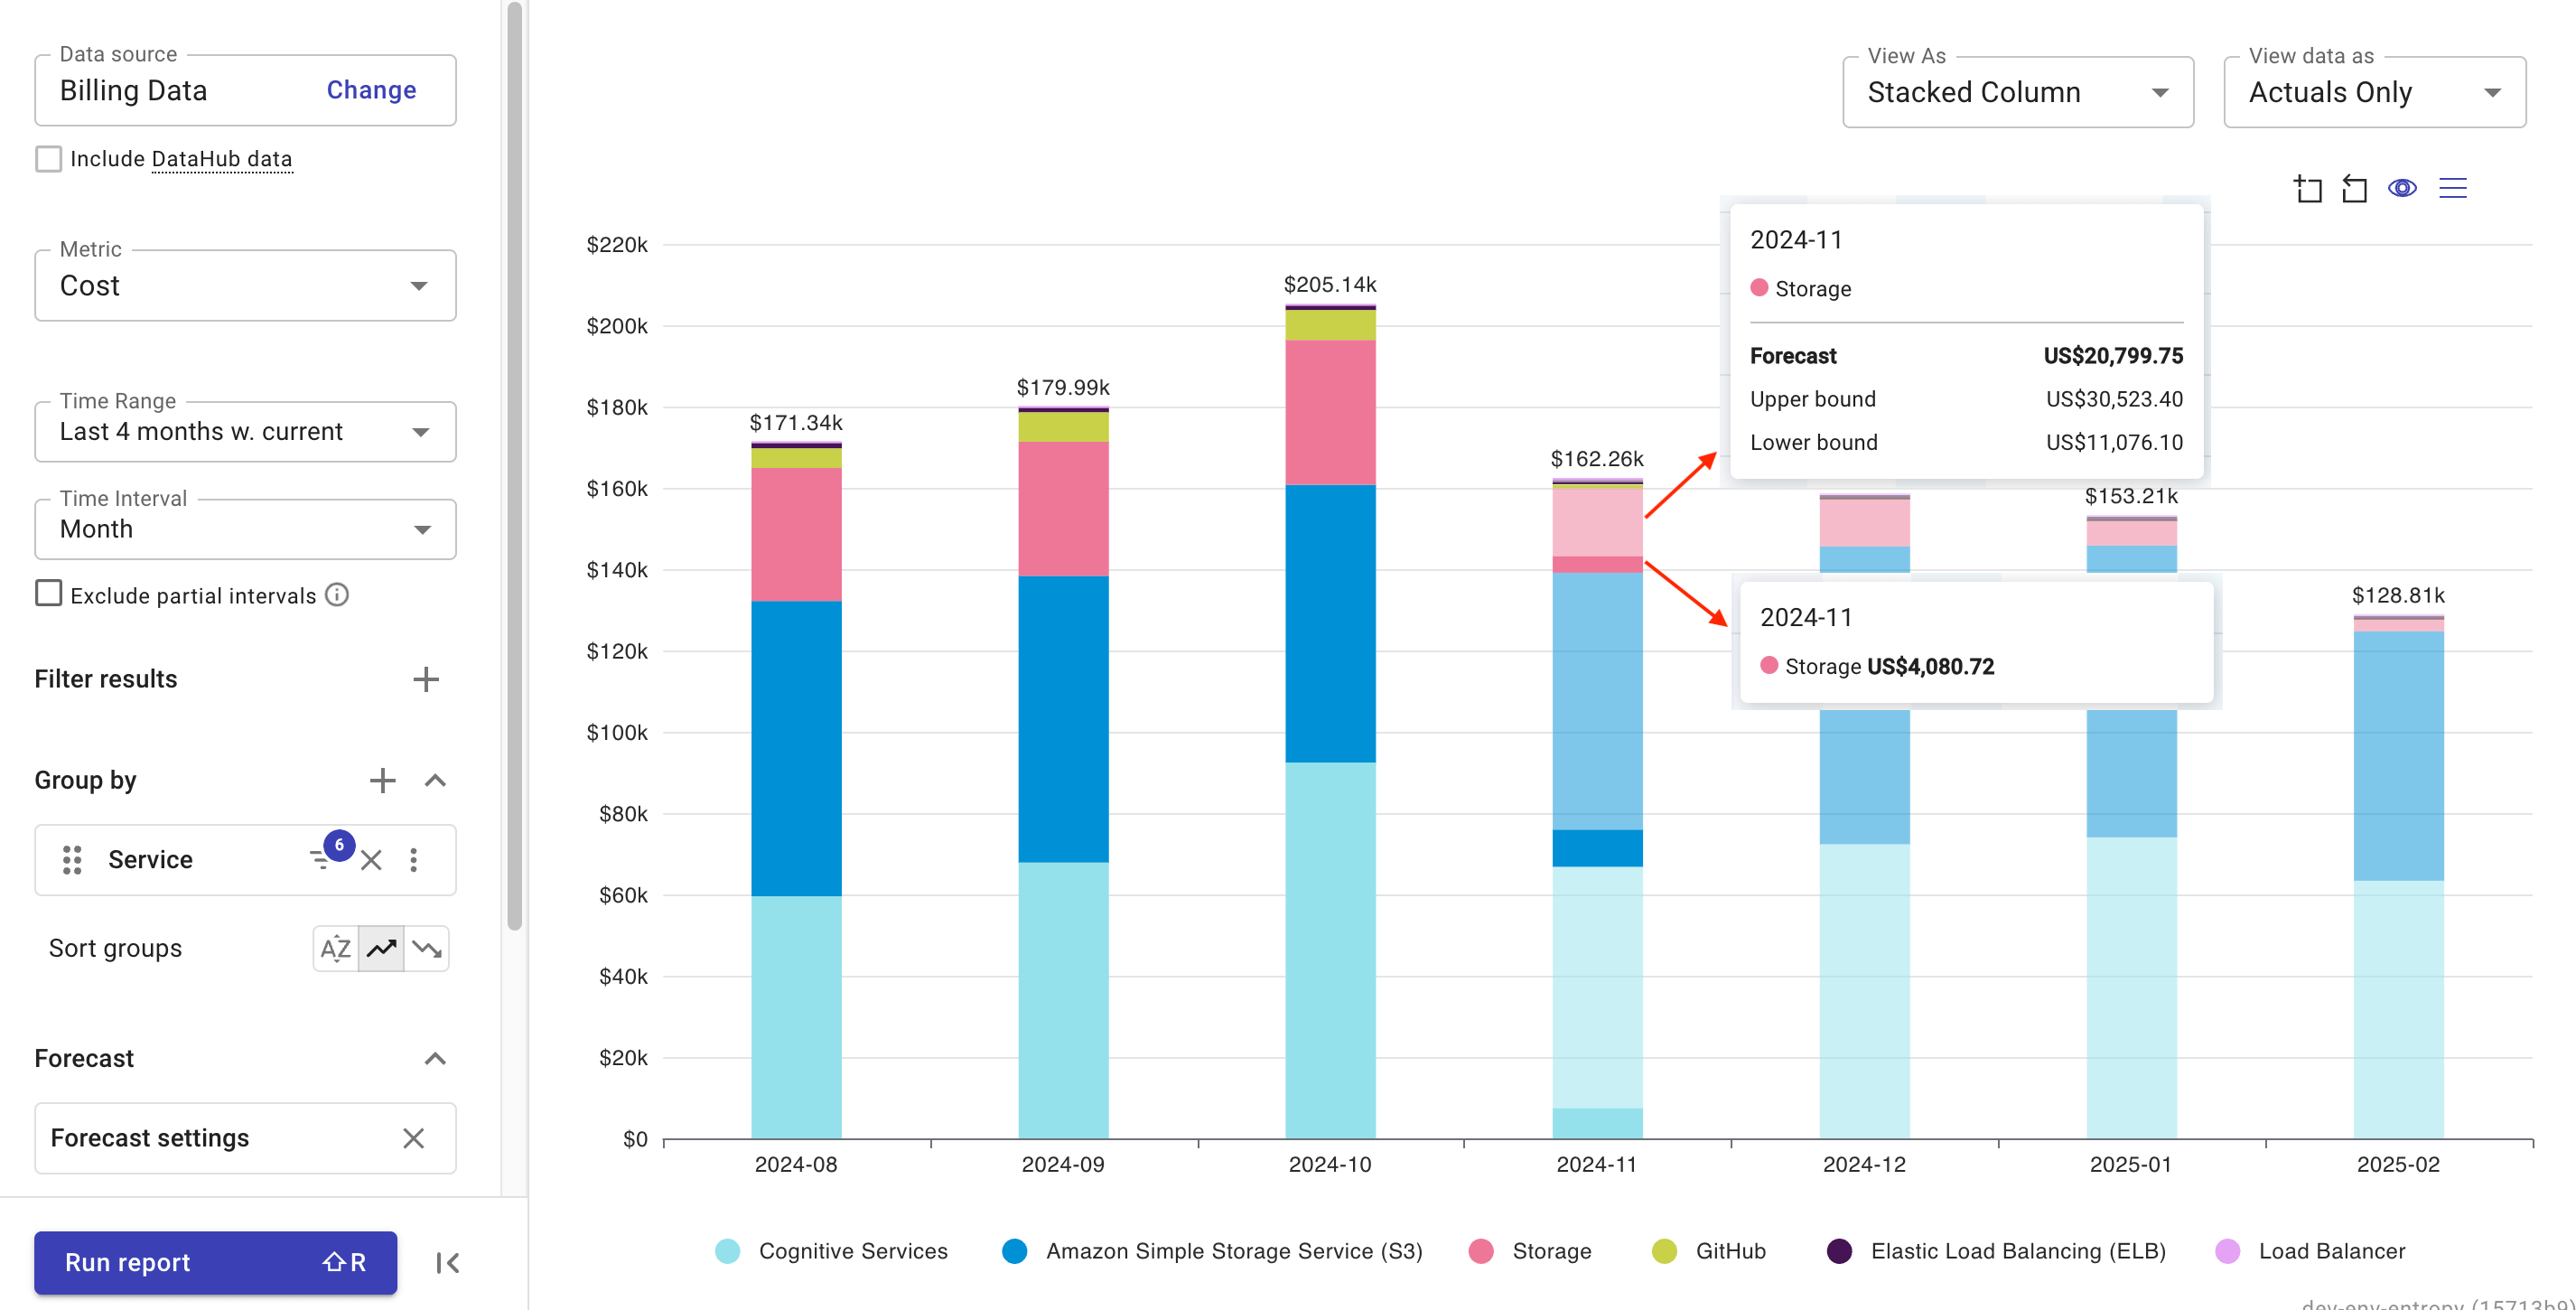
Task: Check the Exclude partial intervals option
Action: point(48,594)
